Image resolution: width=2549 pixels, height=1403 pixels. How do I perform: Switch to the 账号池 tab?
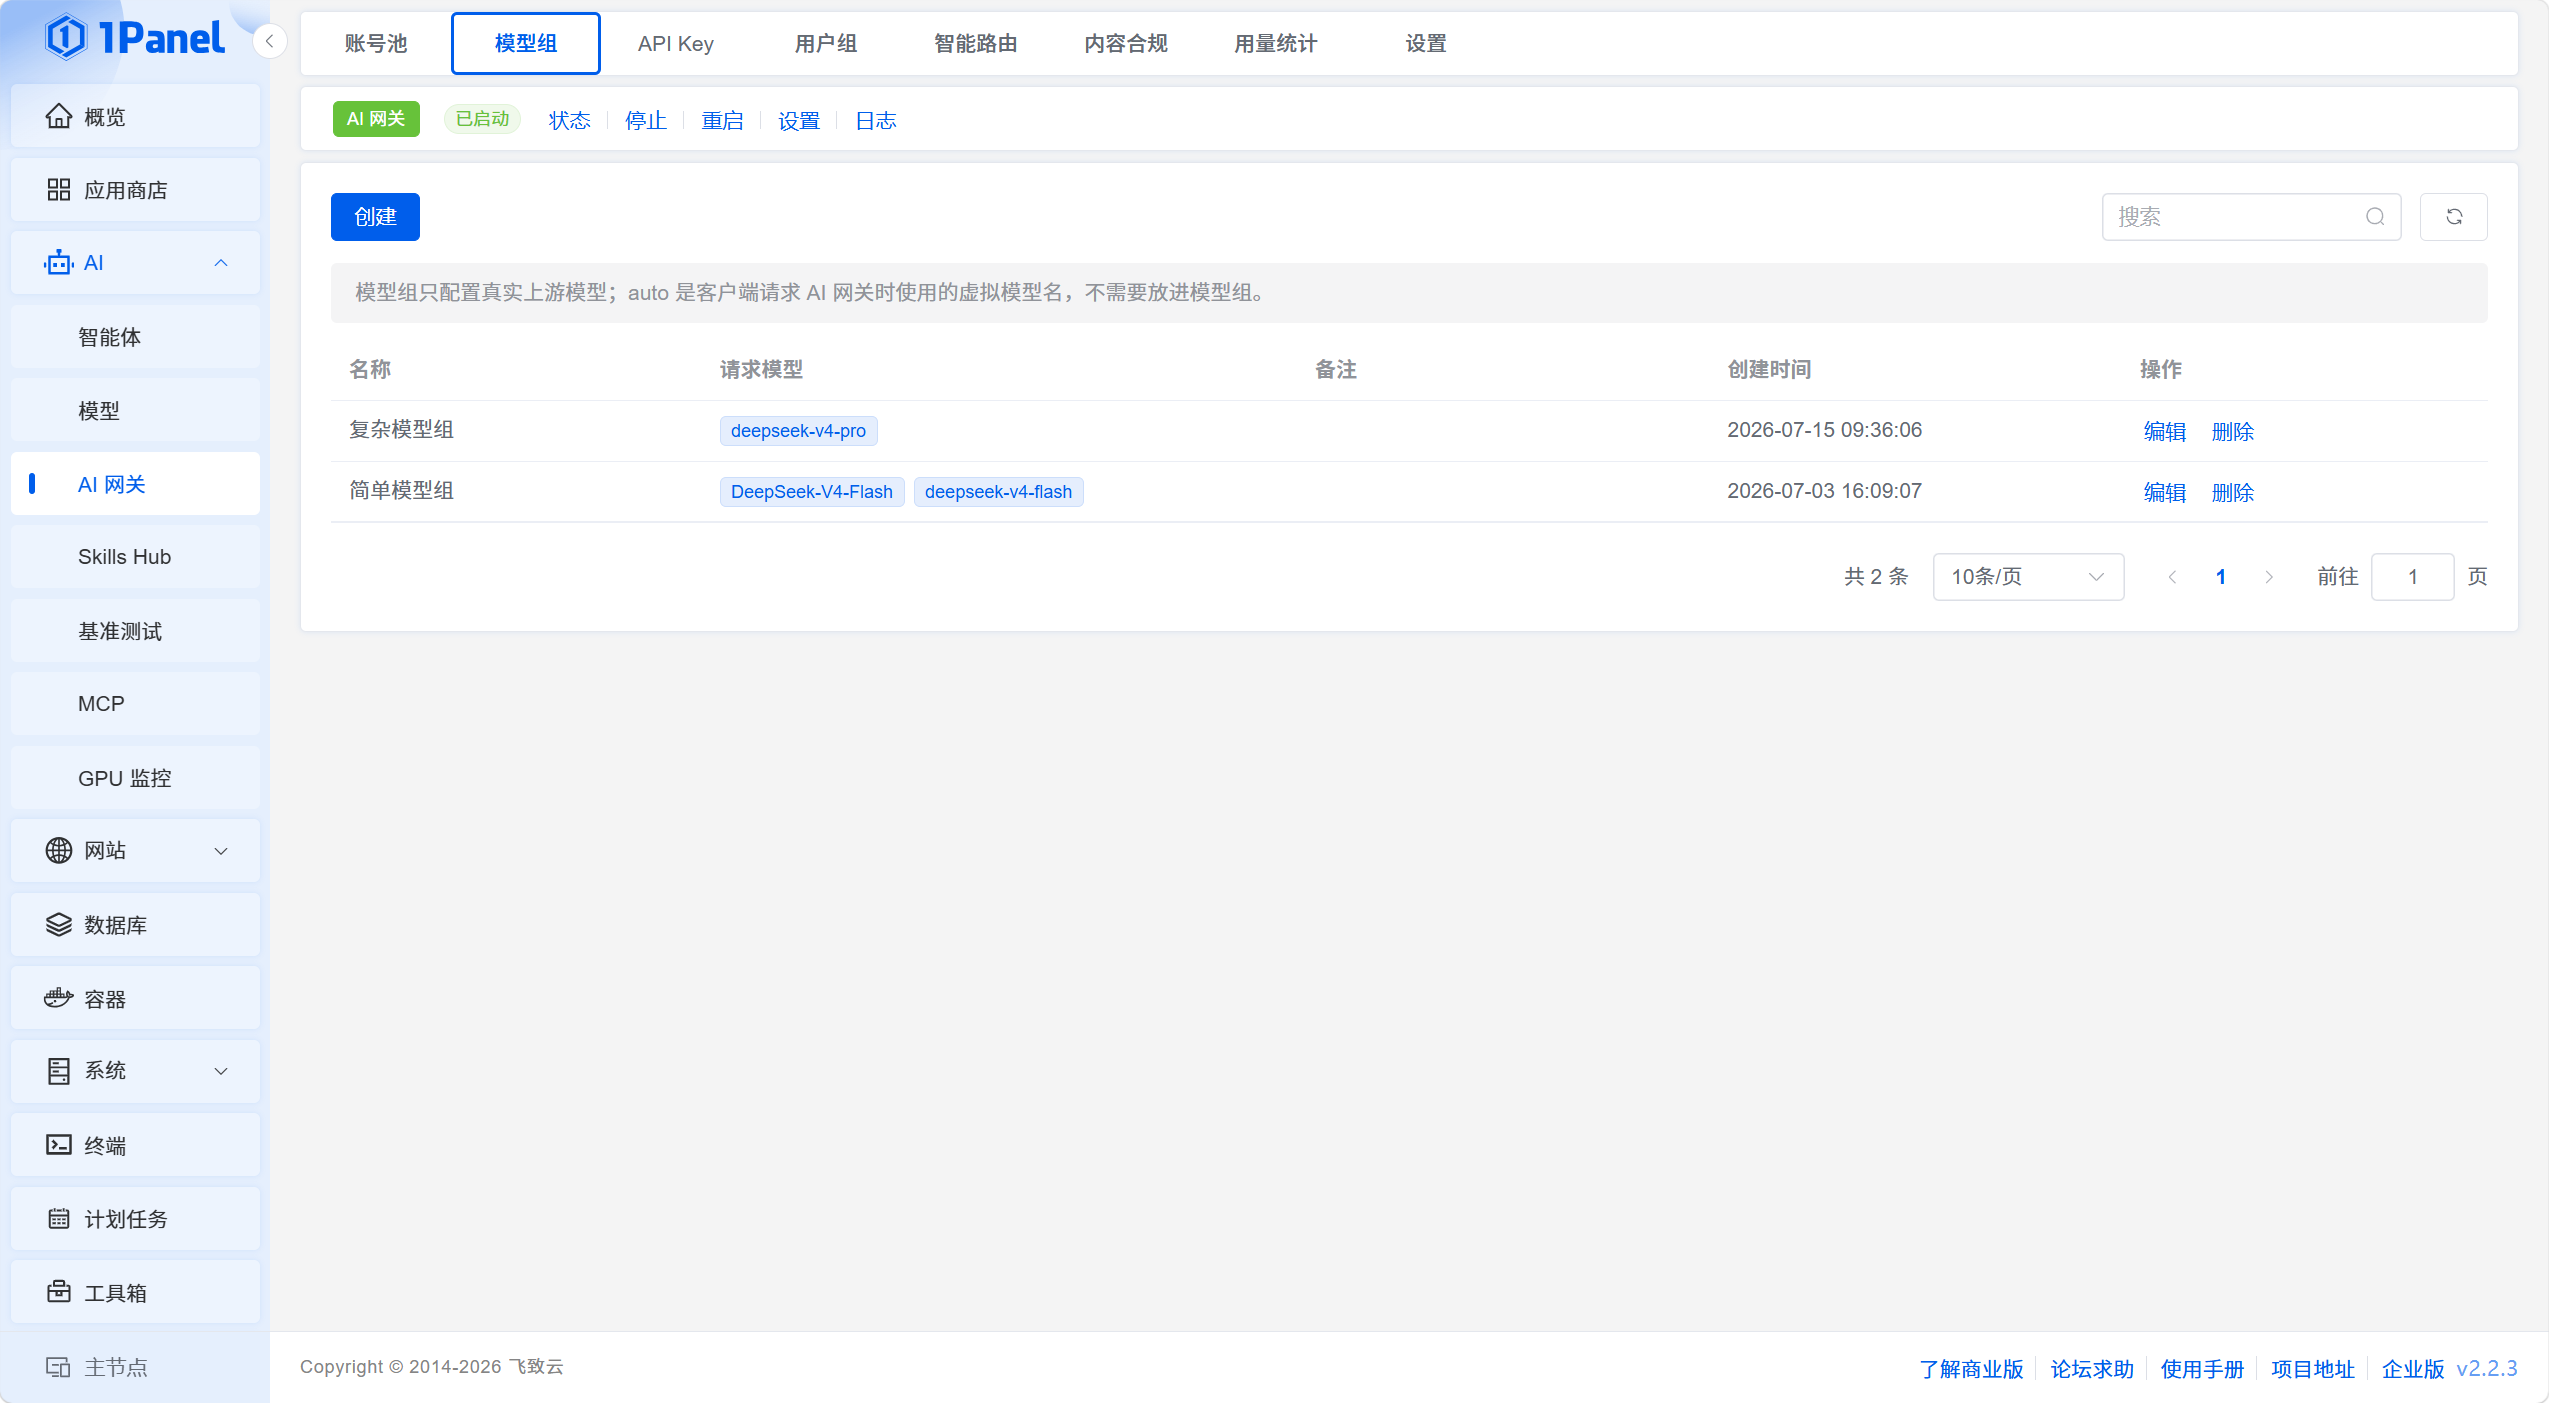[x=376, y=43]
